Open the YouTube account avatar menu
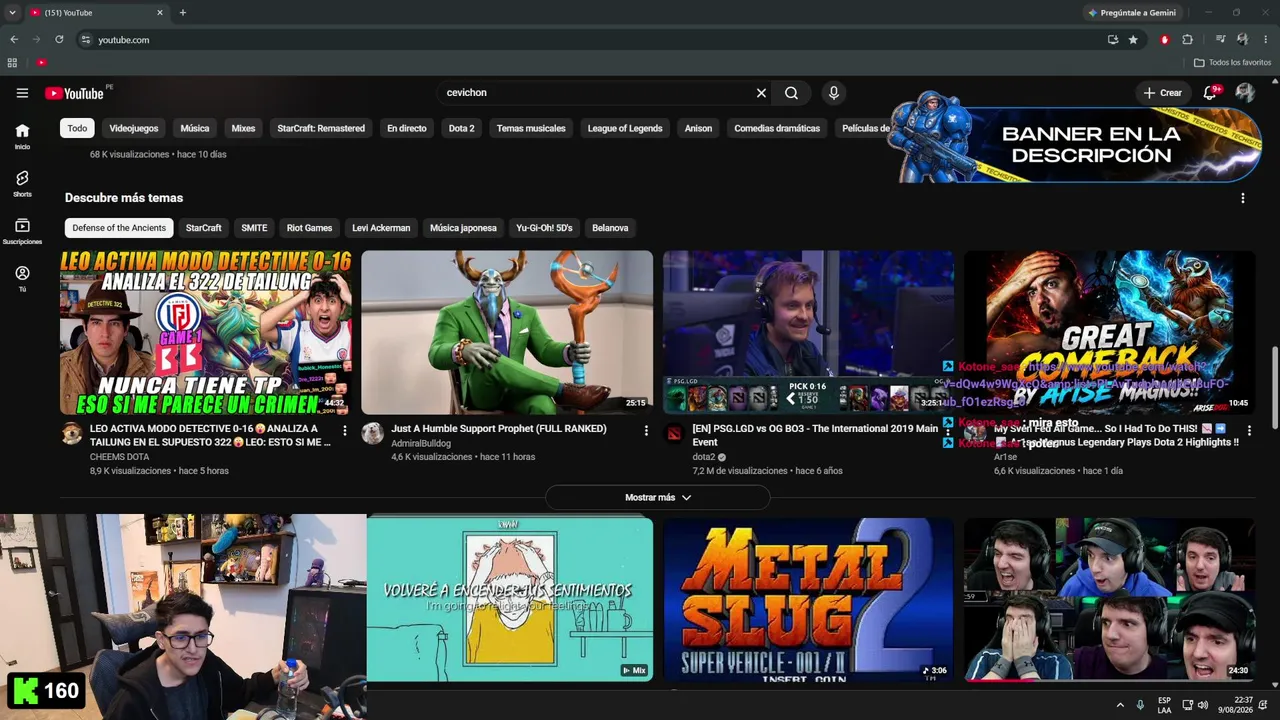The image size is (1280, 720). coord(1245,93)
